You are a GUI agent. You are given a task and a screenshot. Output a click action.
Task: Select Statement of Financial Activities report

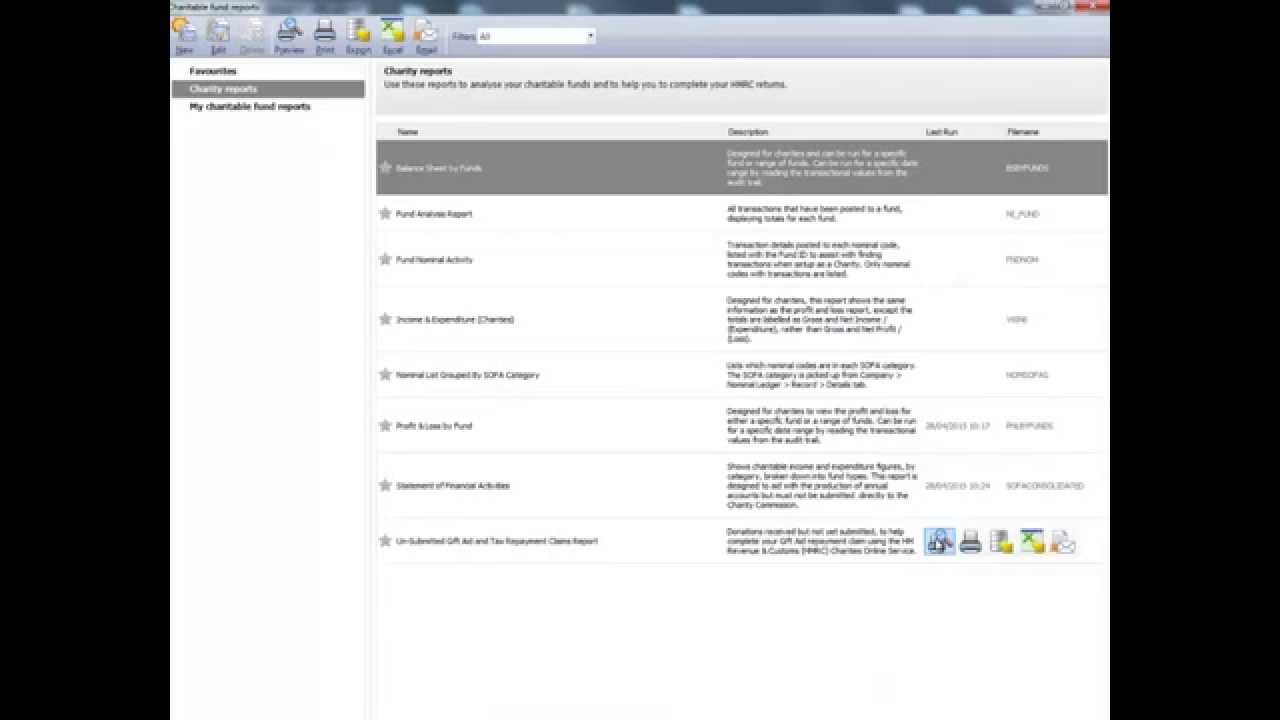[742, 485]
